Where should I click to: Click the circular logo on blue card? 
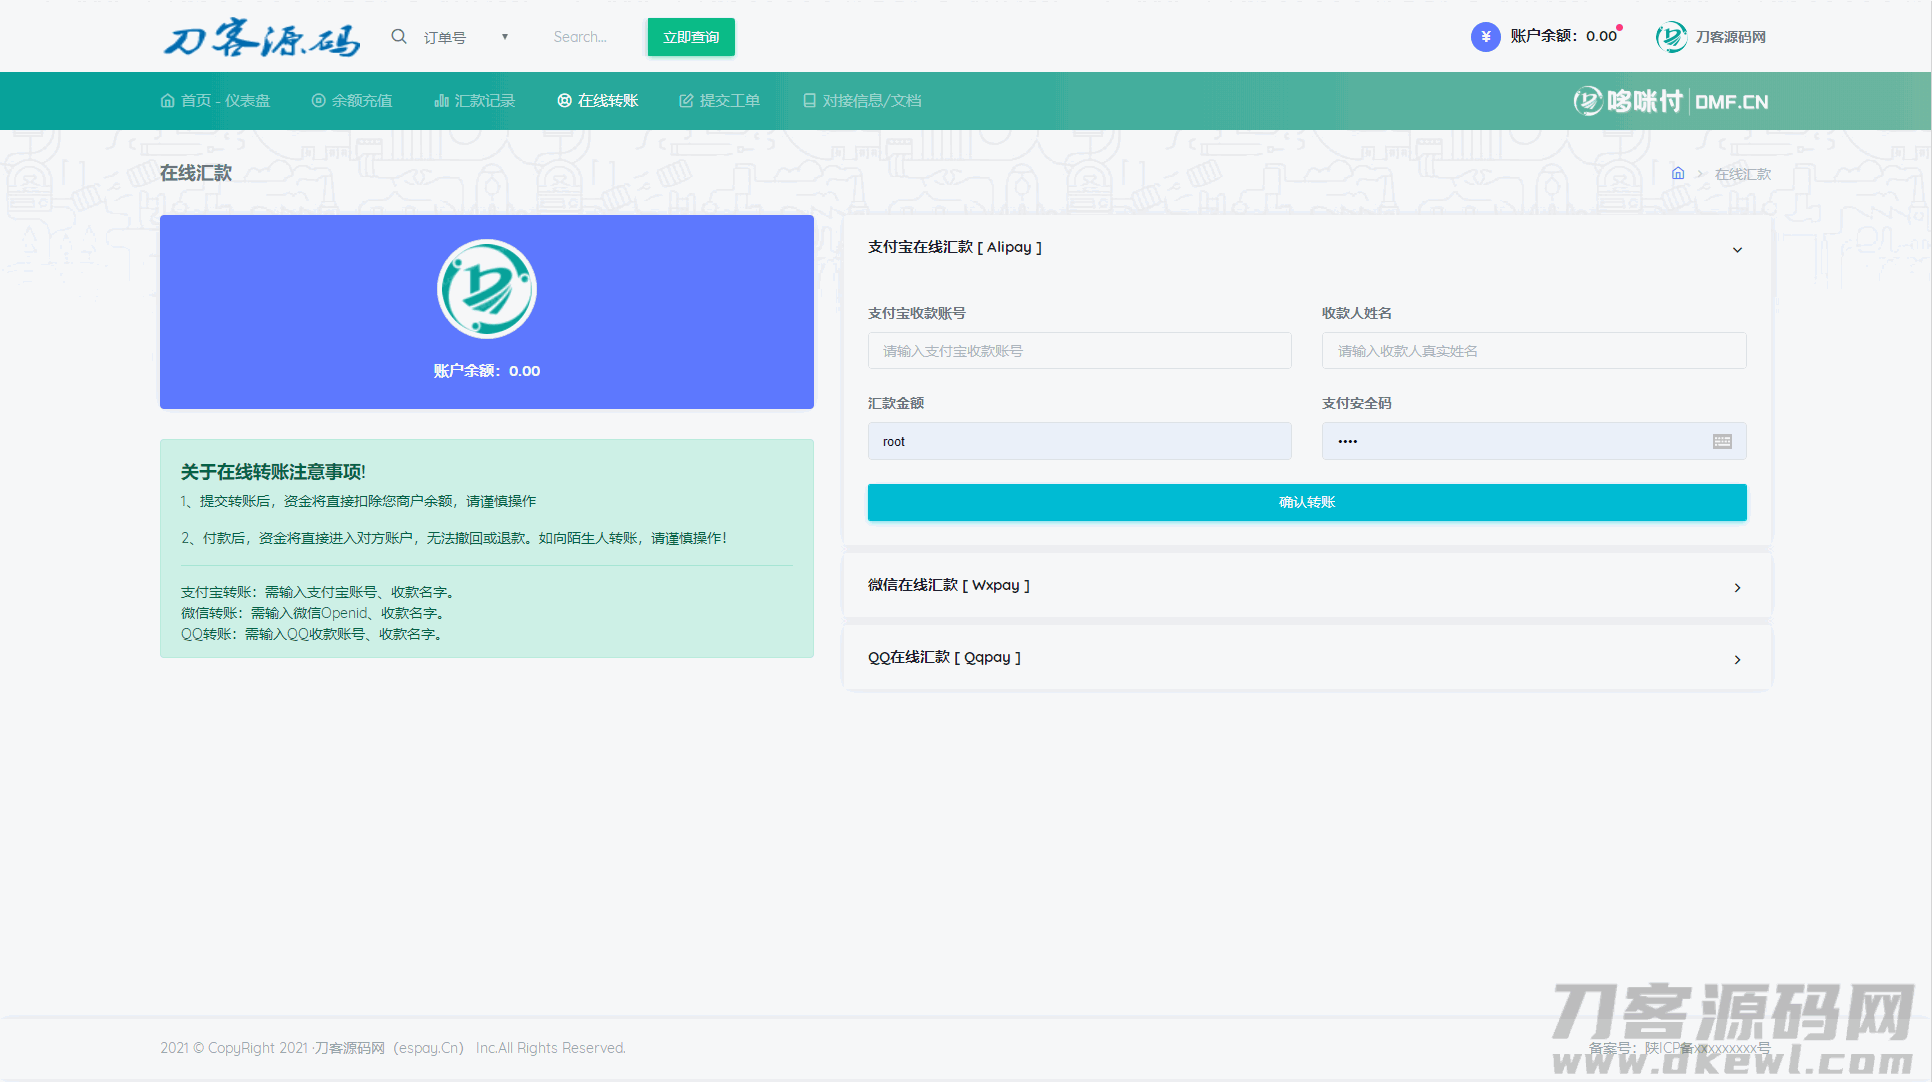(487, 289)
